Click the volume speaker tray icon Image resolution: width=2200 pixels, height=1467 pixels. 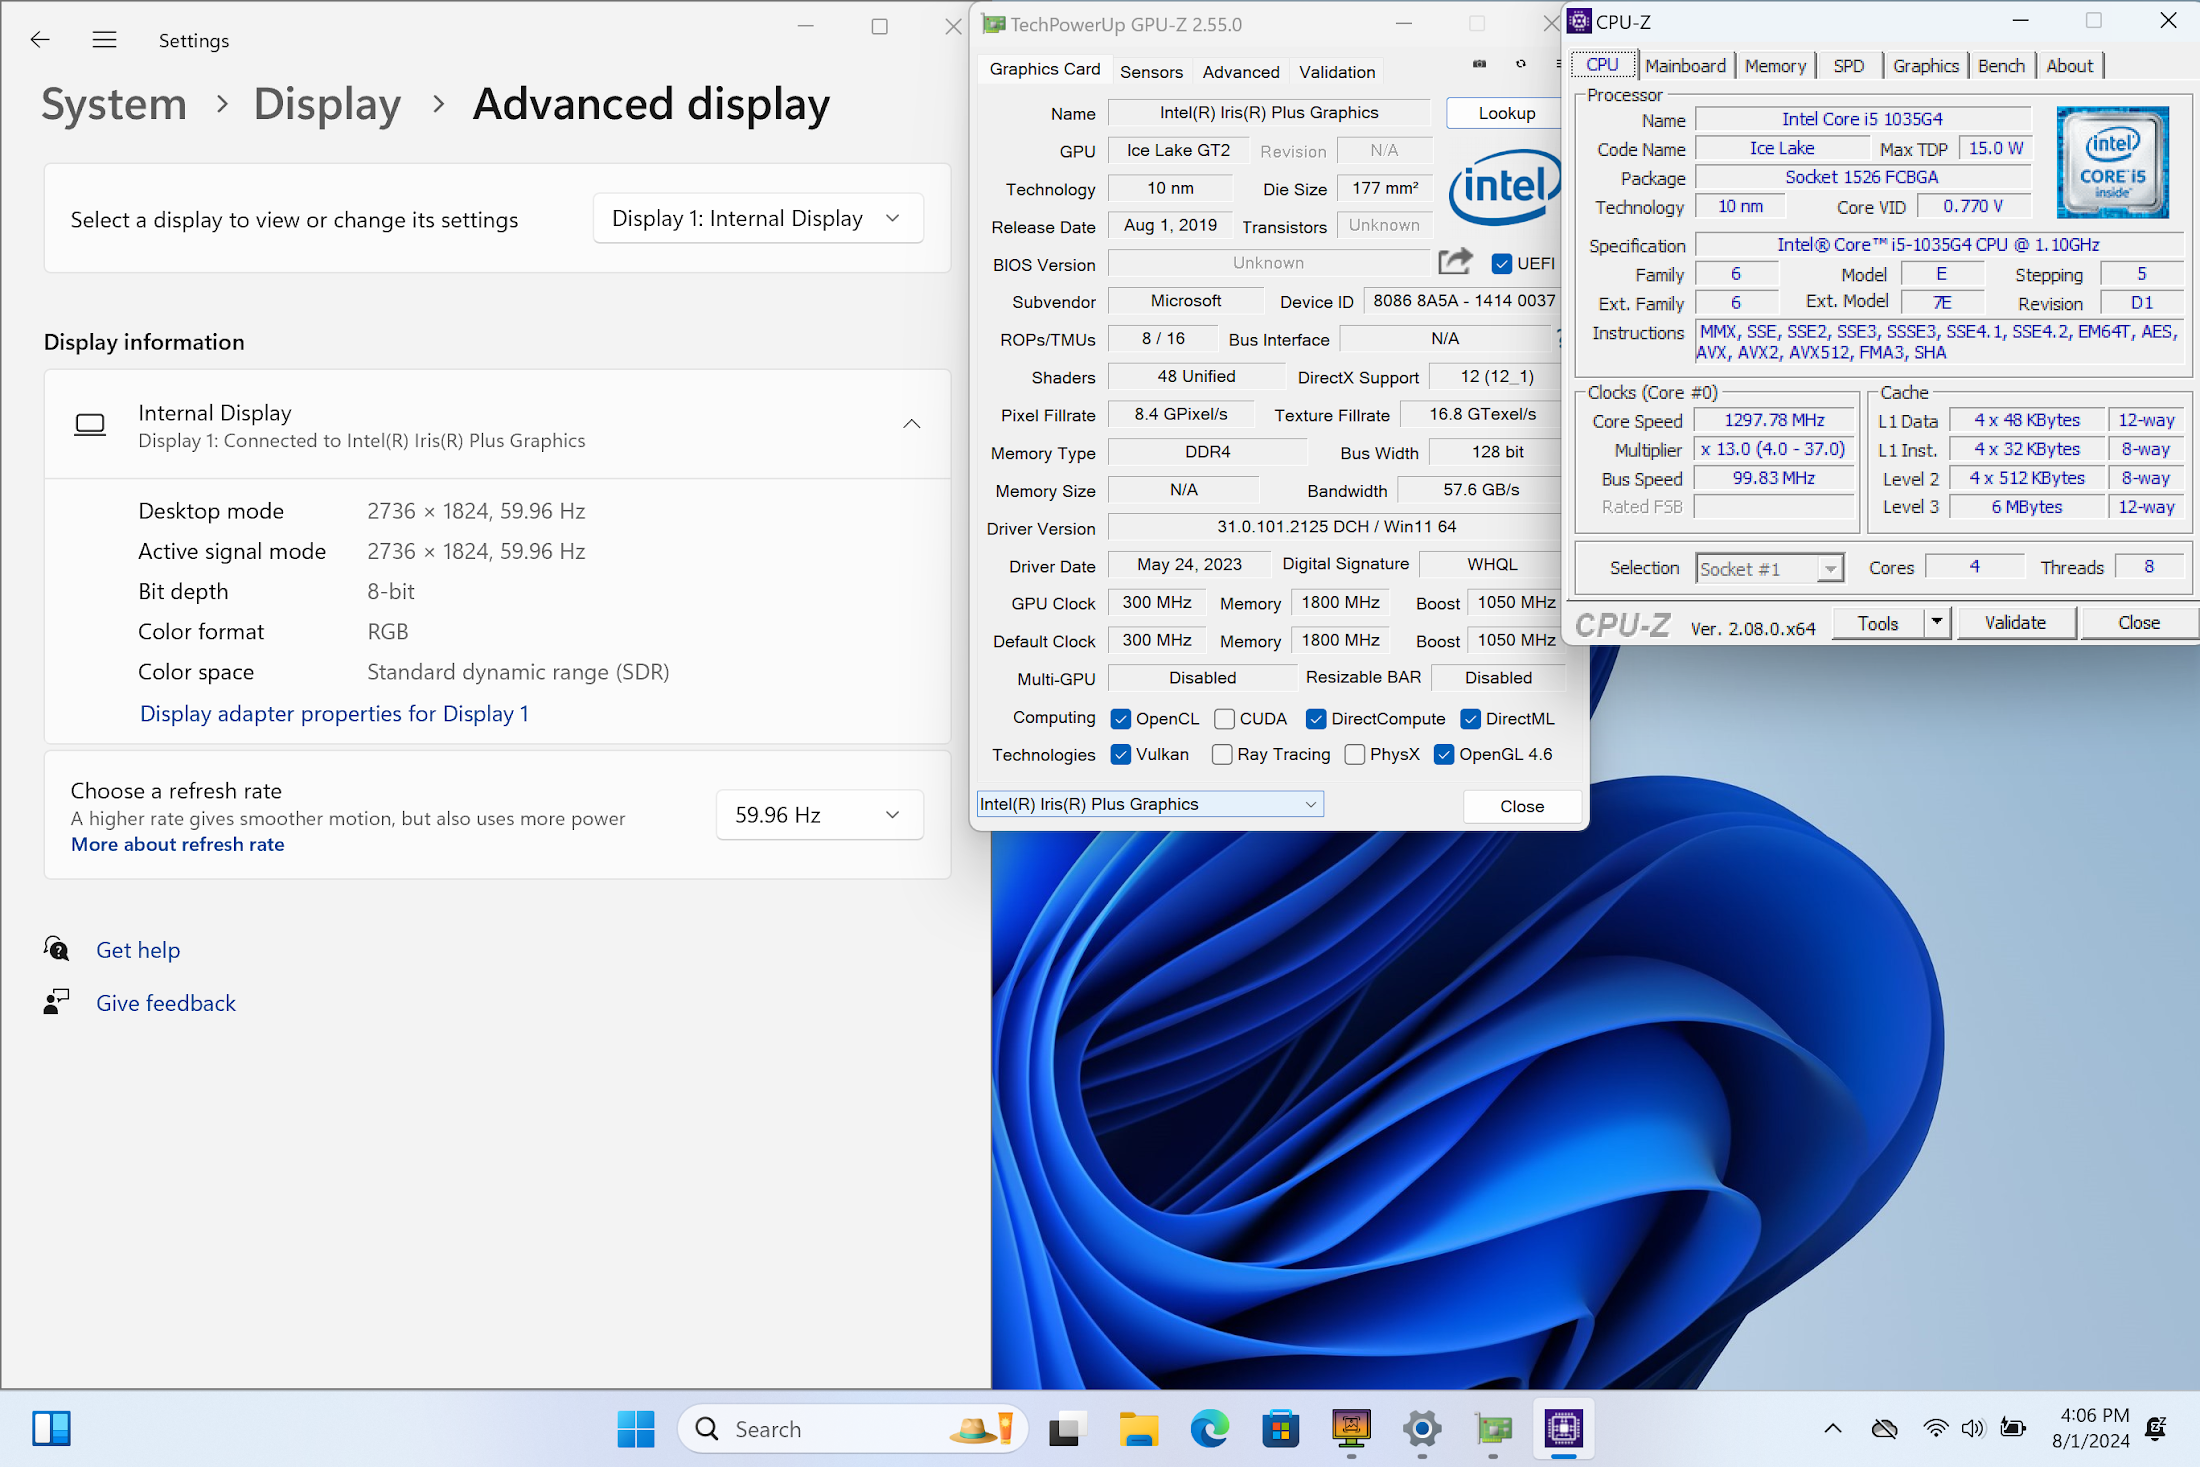point(1973,1429)
